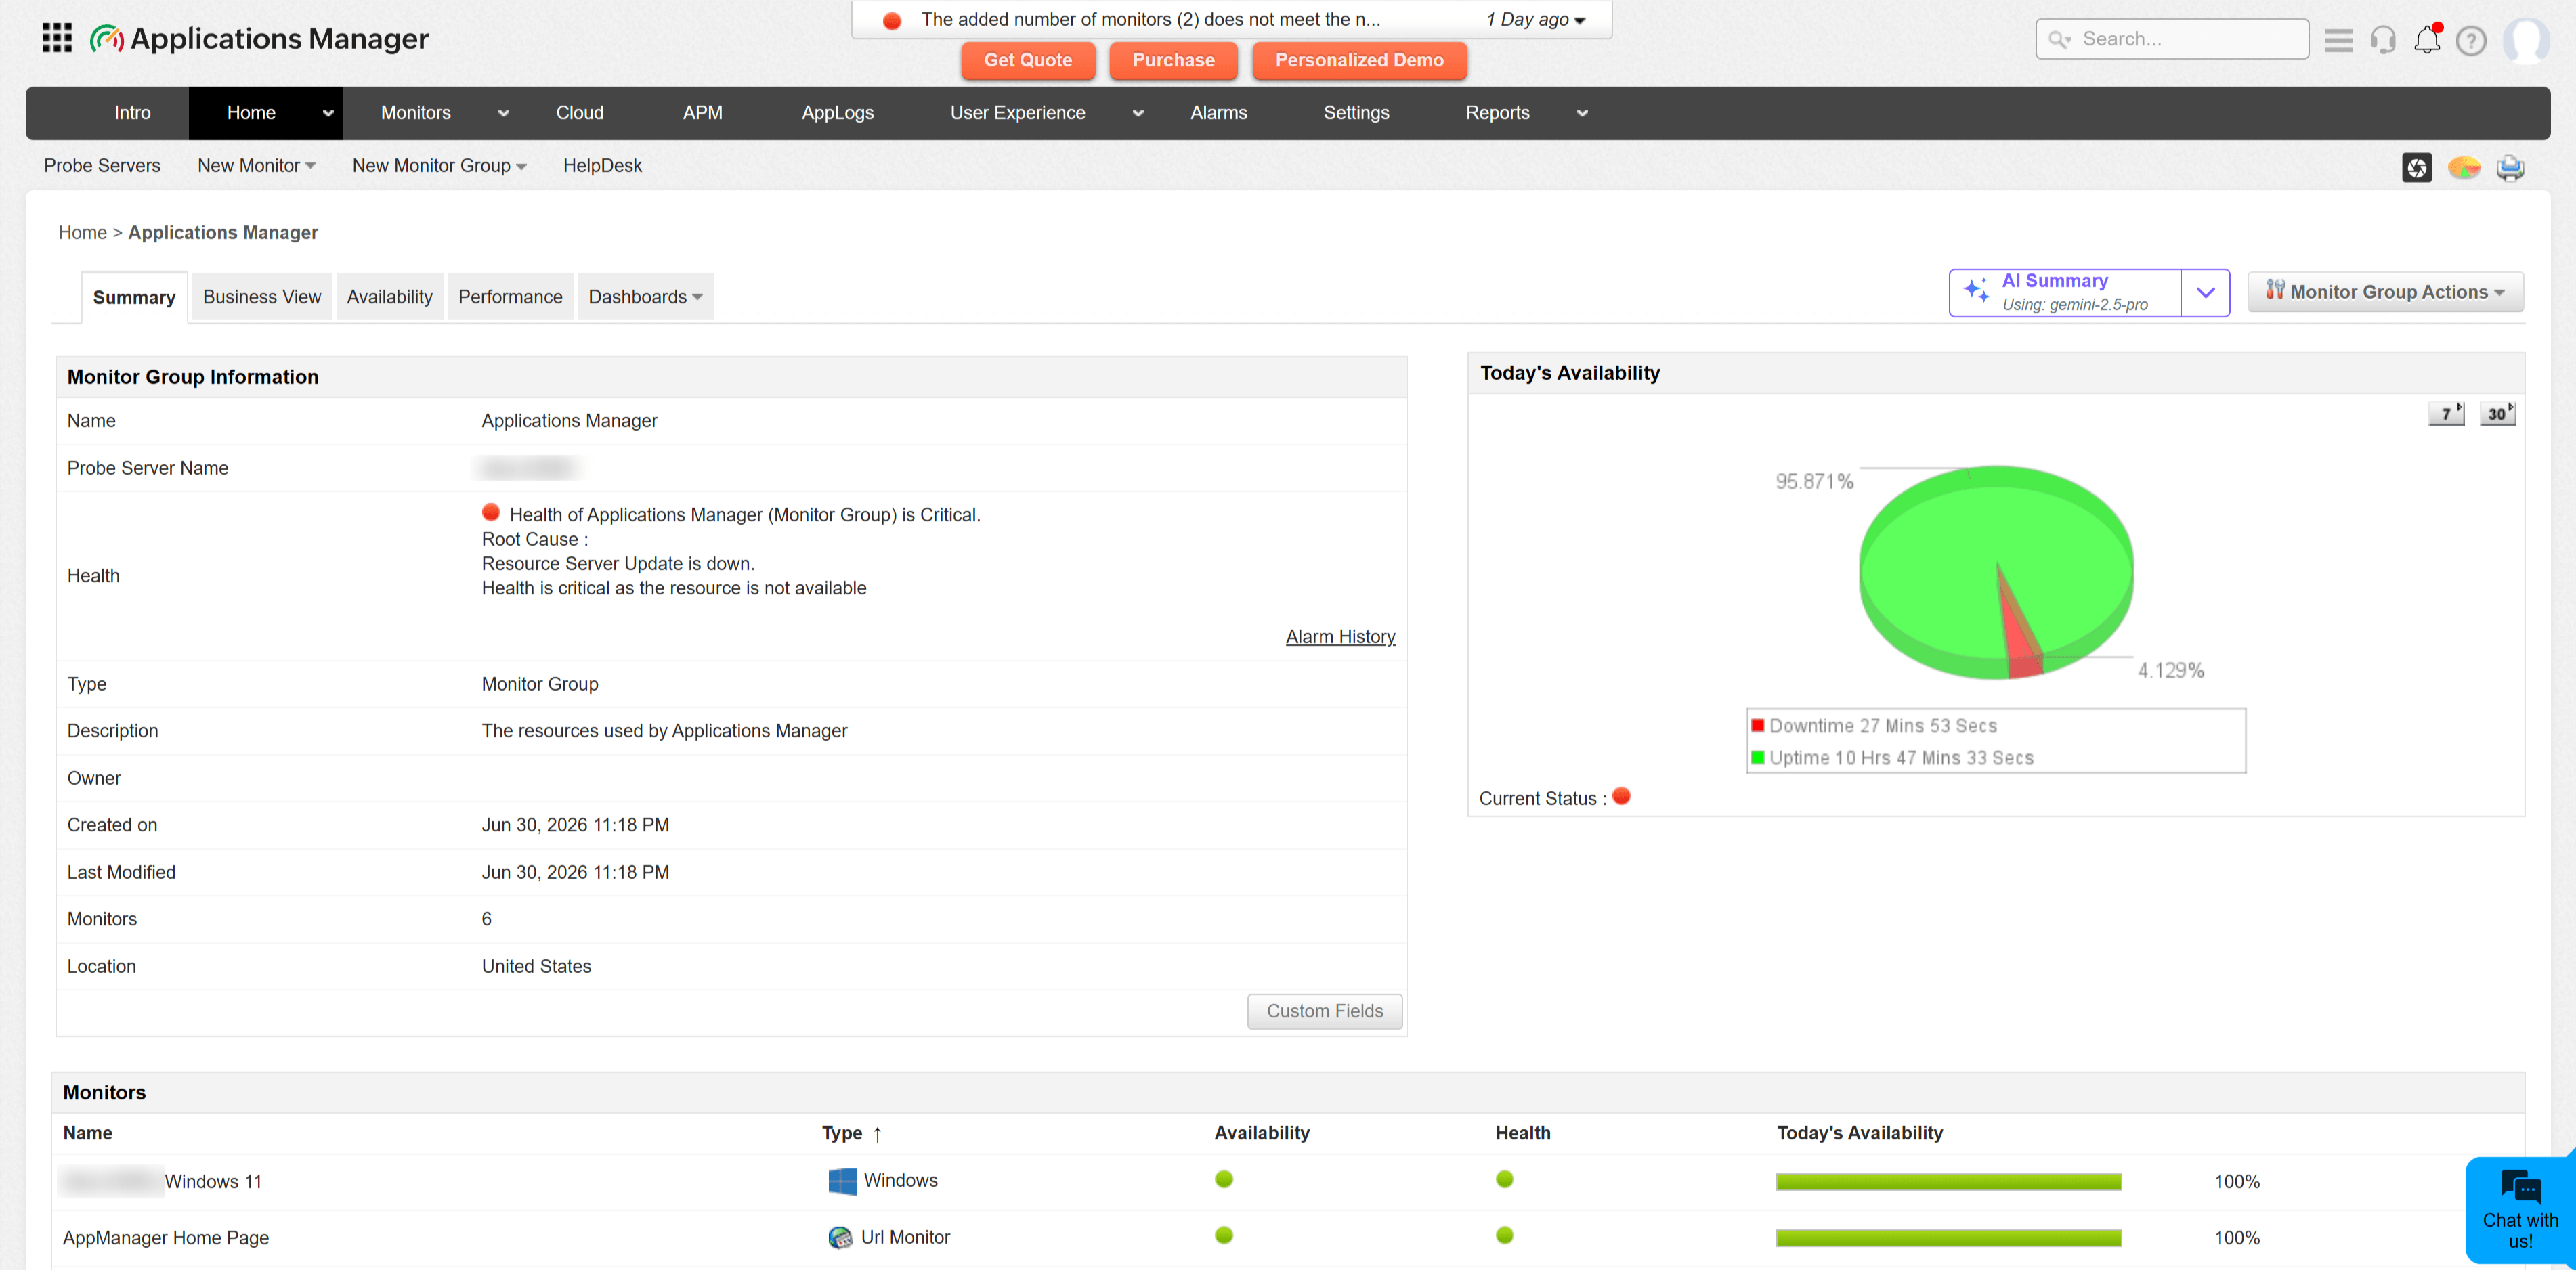Click the Personalized Demo button
2576x1270 pixels.
[1359, 60]
